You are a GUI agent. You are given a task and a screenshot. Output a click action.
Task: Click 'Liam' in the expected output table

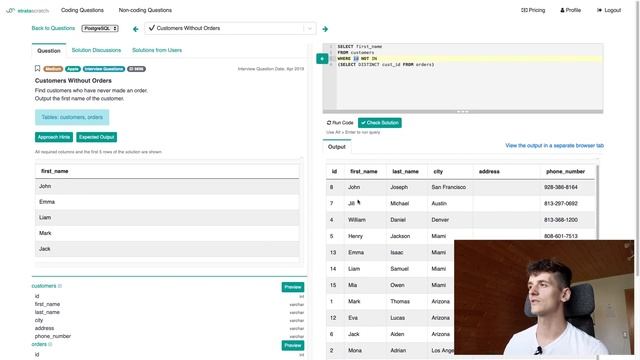(x=45, y=218)
